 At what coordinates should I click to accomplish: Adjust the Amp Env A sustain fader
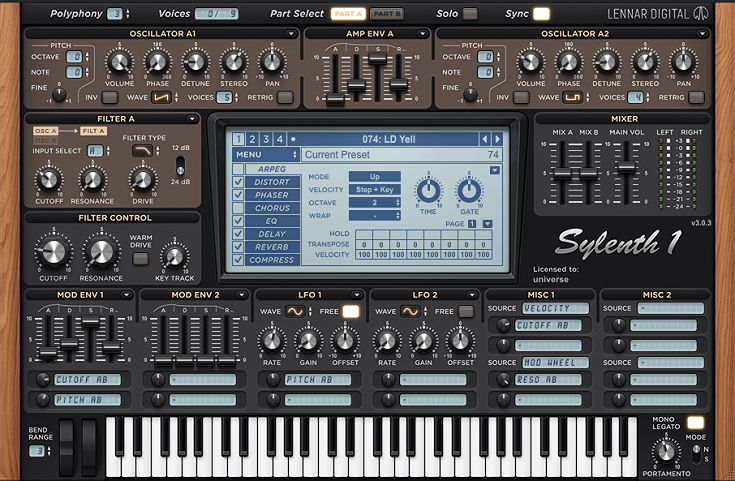(x=377, y=59)
